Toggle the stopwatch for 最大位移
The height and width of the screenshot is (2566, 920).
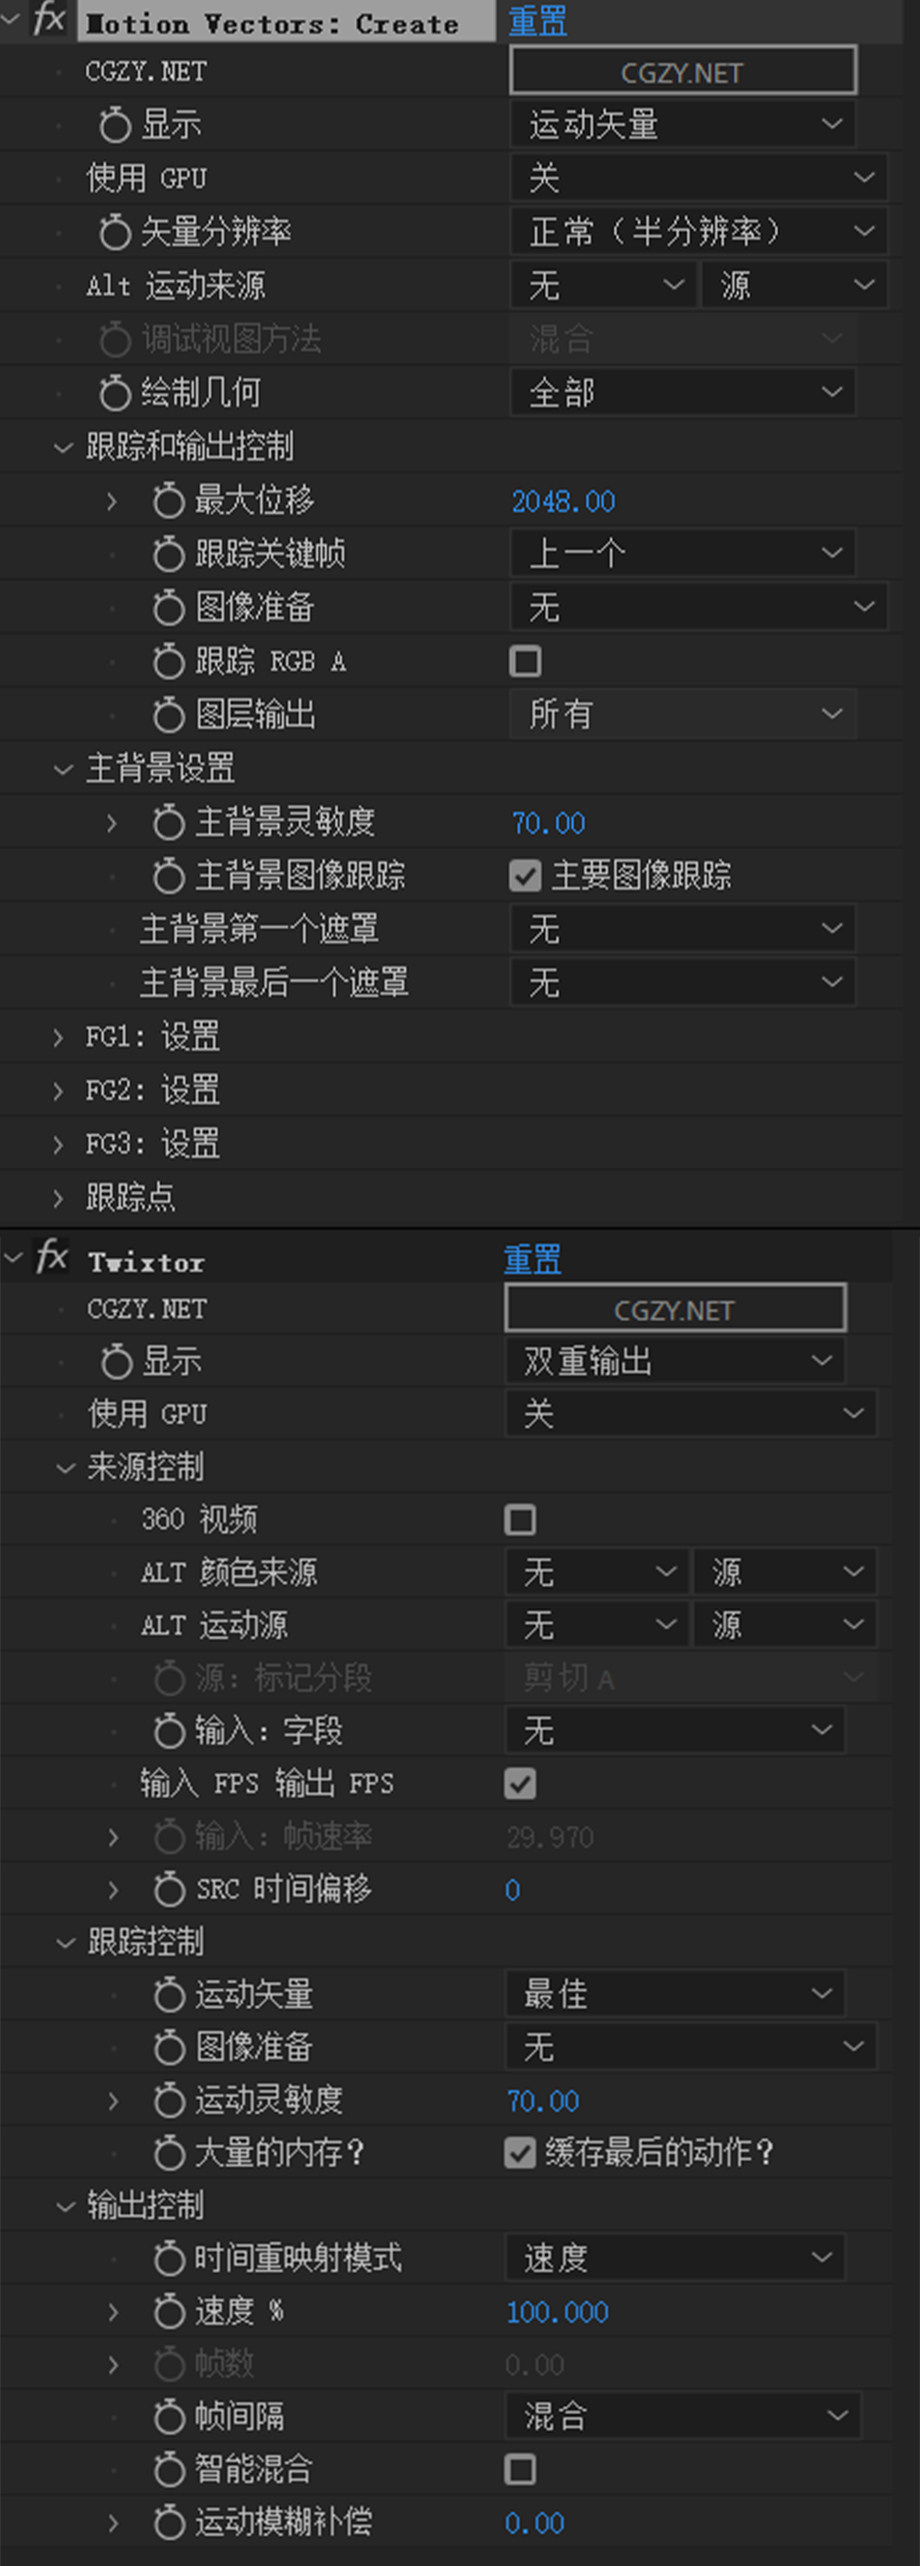pos(168,500)
